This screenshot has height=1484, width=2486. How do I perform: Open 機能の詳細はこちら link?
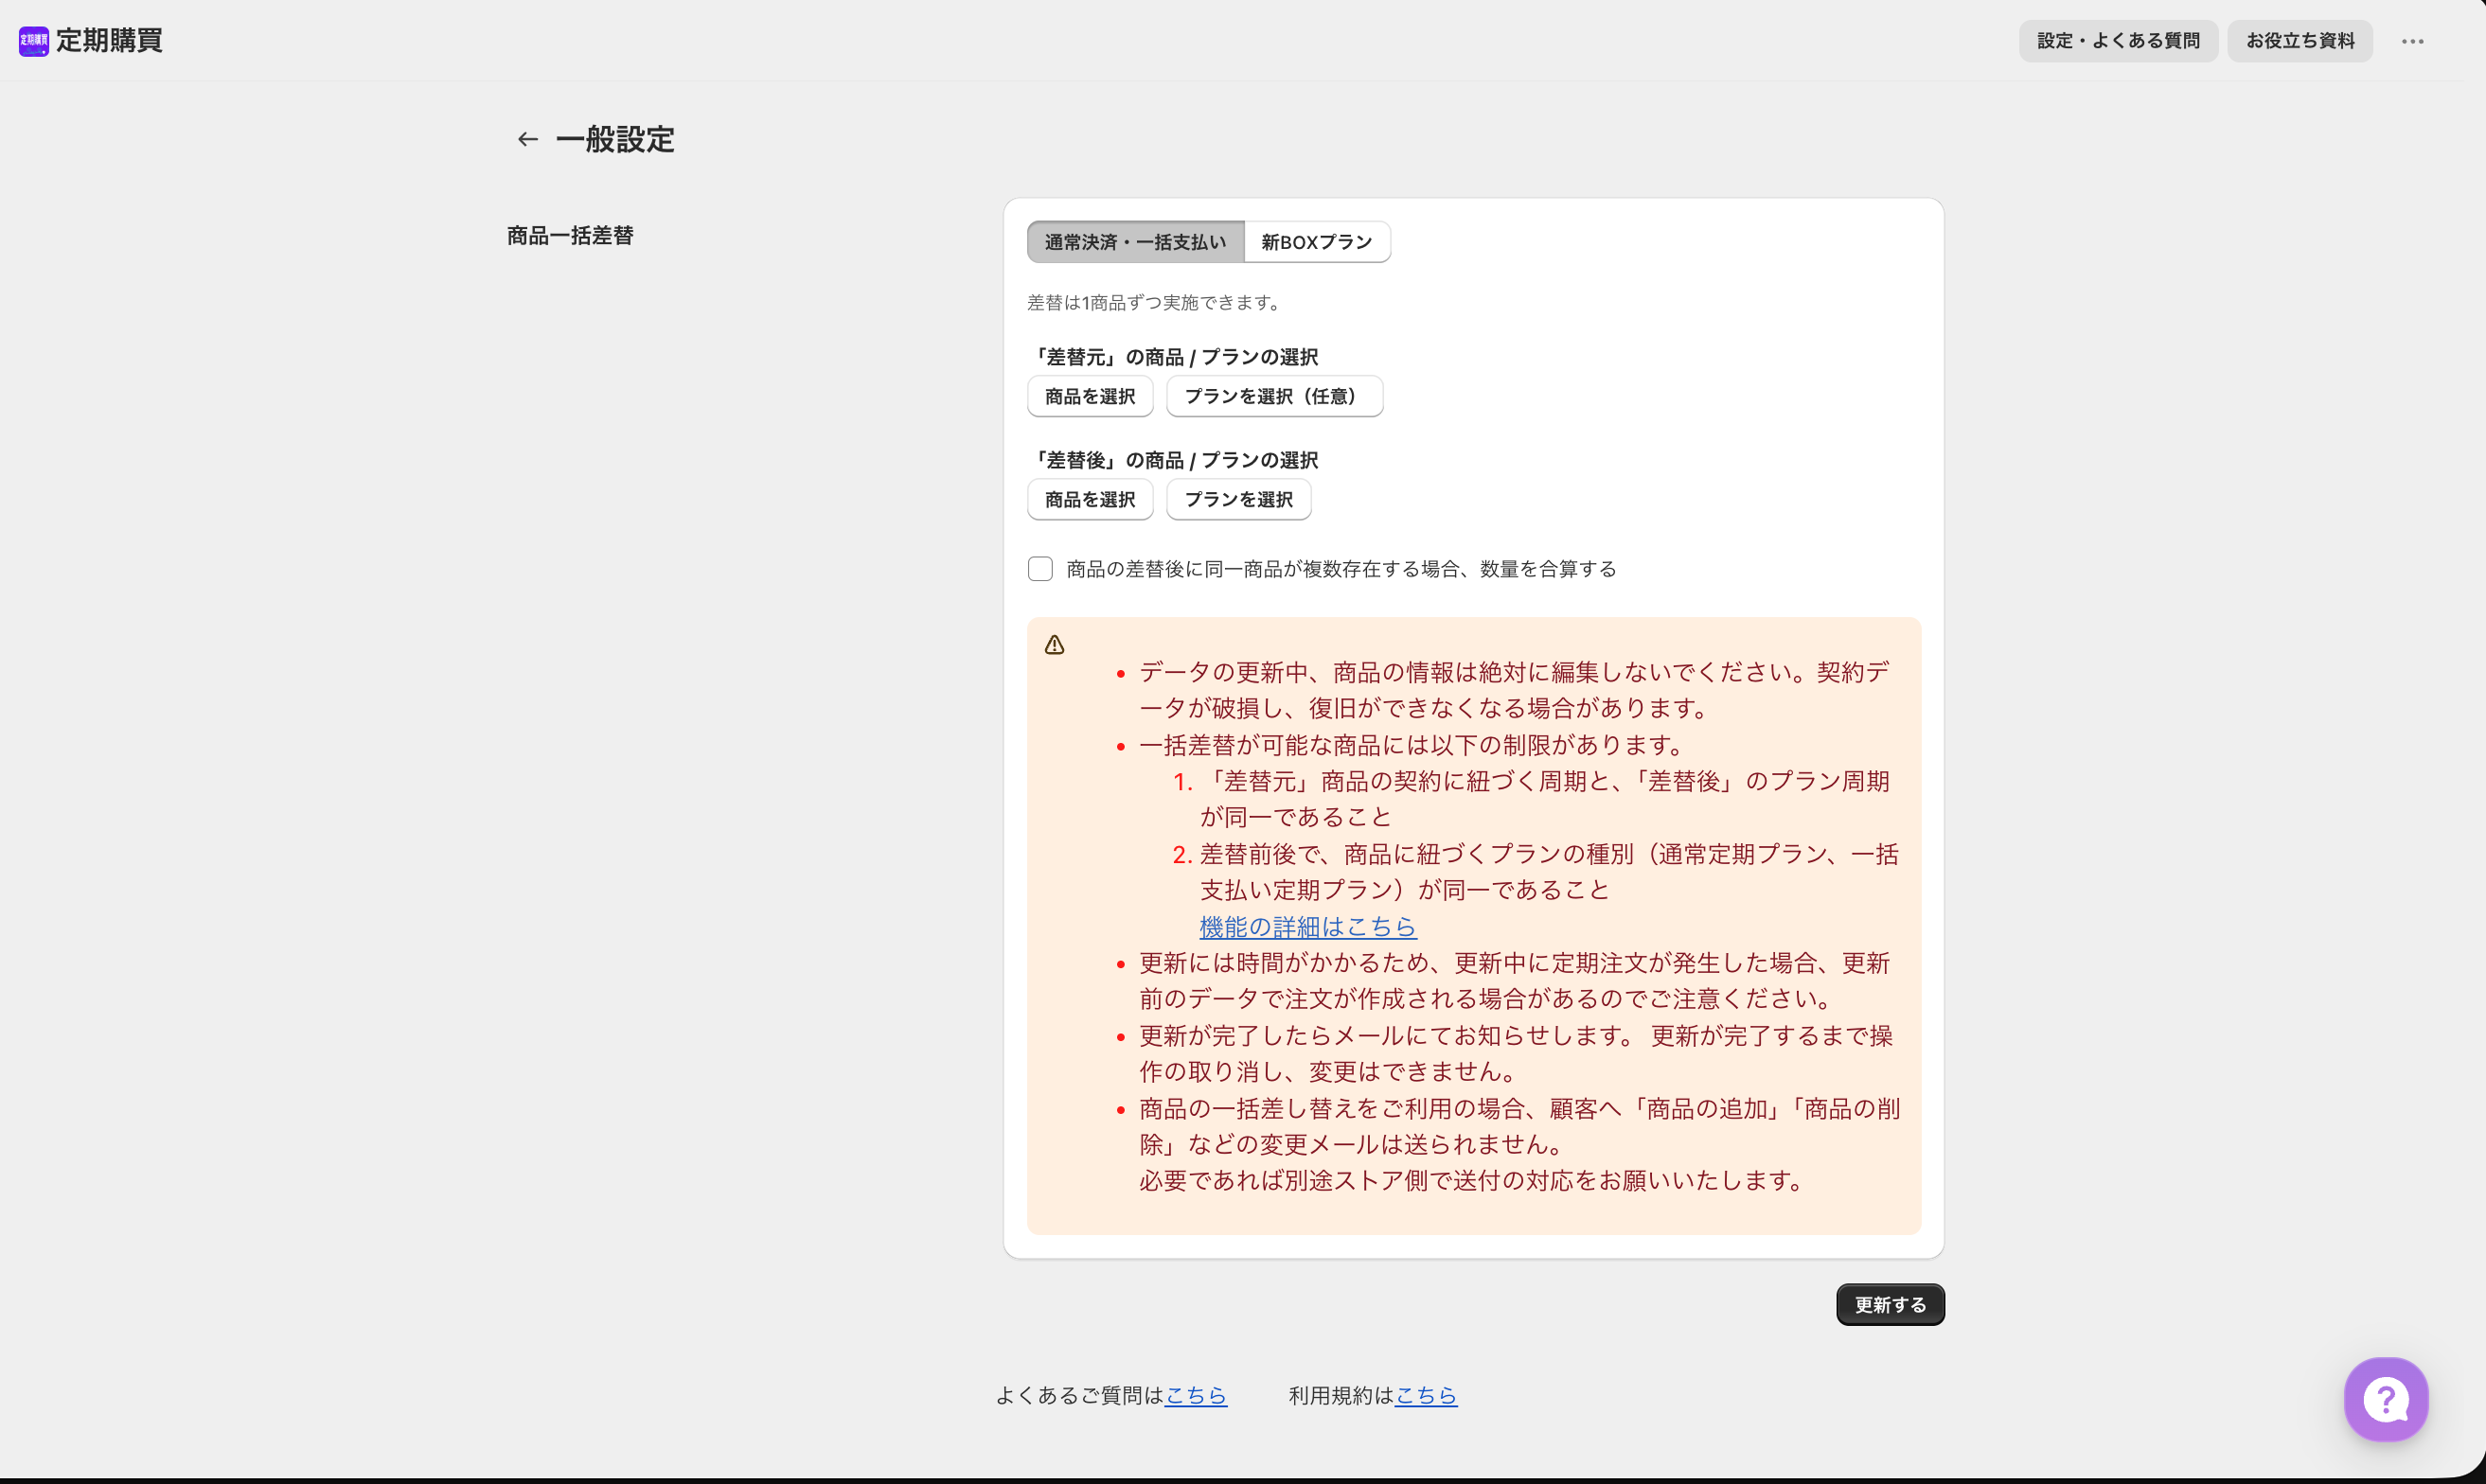1308,927
